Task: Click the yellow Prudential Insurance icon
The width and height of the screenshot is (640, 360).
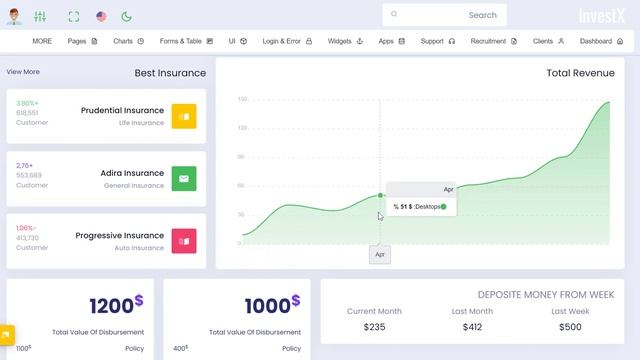Action: [x=184, y=116]
